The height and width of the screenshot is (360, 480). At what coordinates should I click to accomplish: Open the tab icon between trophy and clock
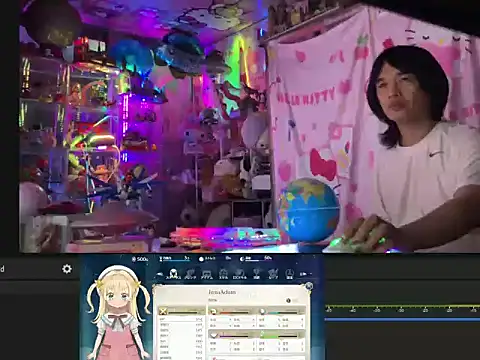point(273,274)
